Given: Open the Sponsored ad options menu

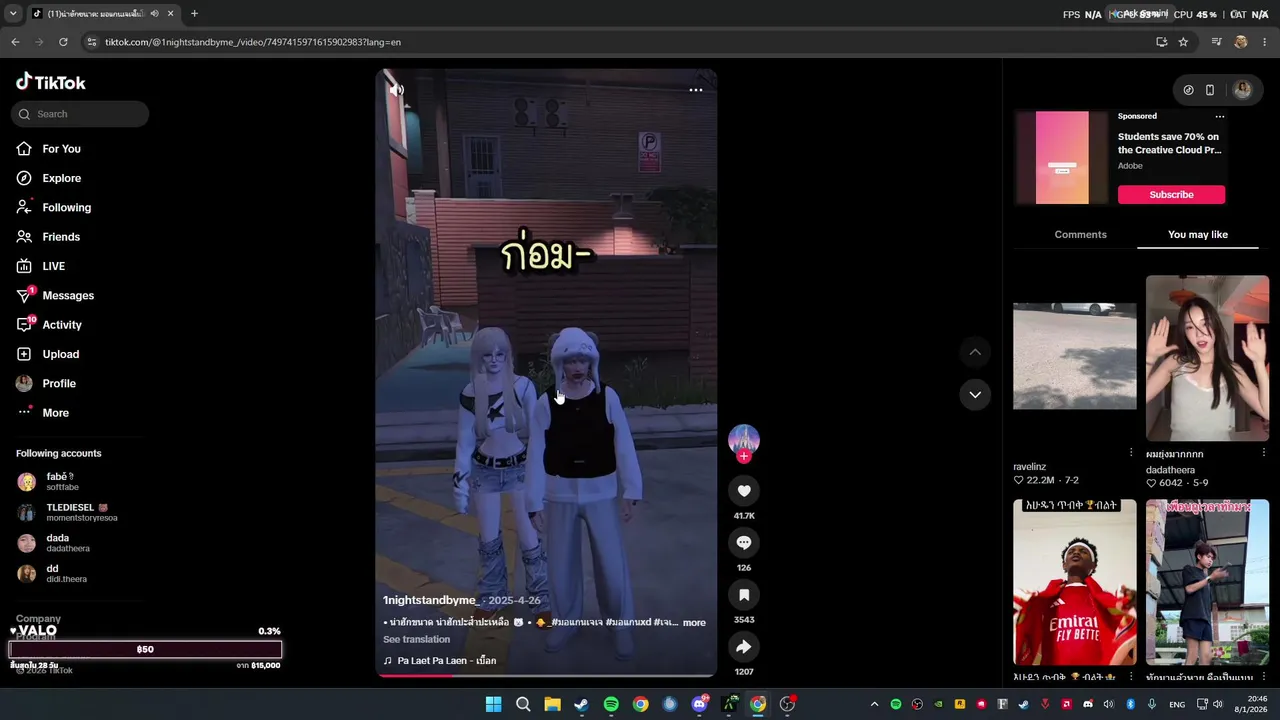Looking at the screenshot, I should (1219, 117).
